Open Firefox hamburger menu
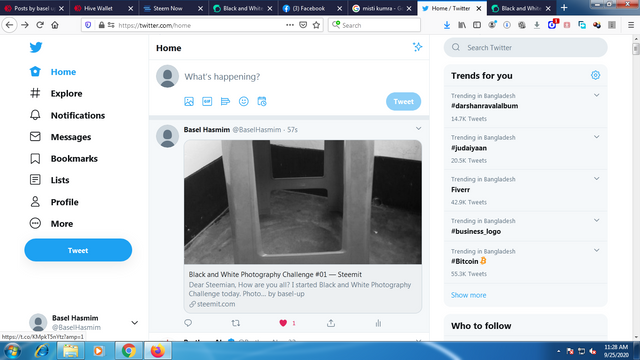 631,25
